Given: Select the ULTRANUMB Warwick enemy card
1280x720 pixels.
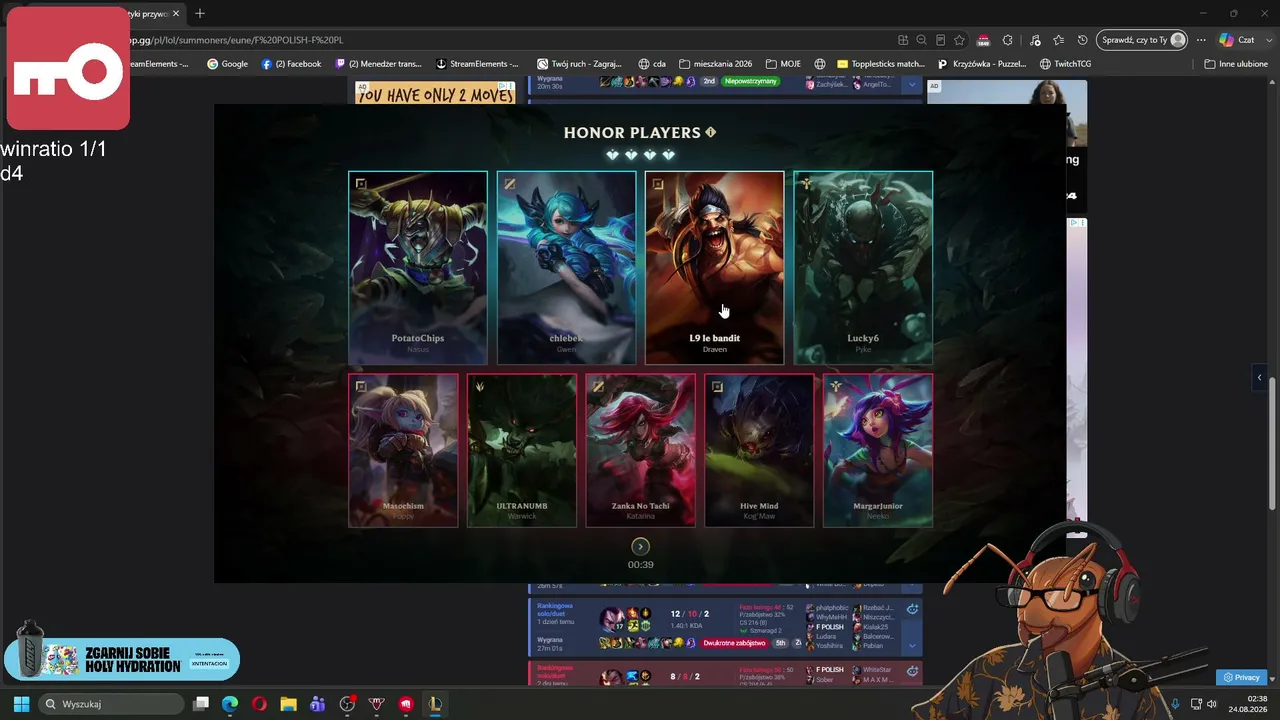Looking at the screenshot, I should 522,450.
